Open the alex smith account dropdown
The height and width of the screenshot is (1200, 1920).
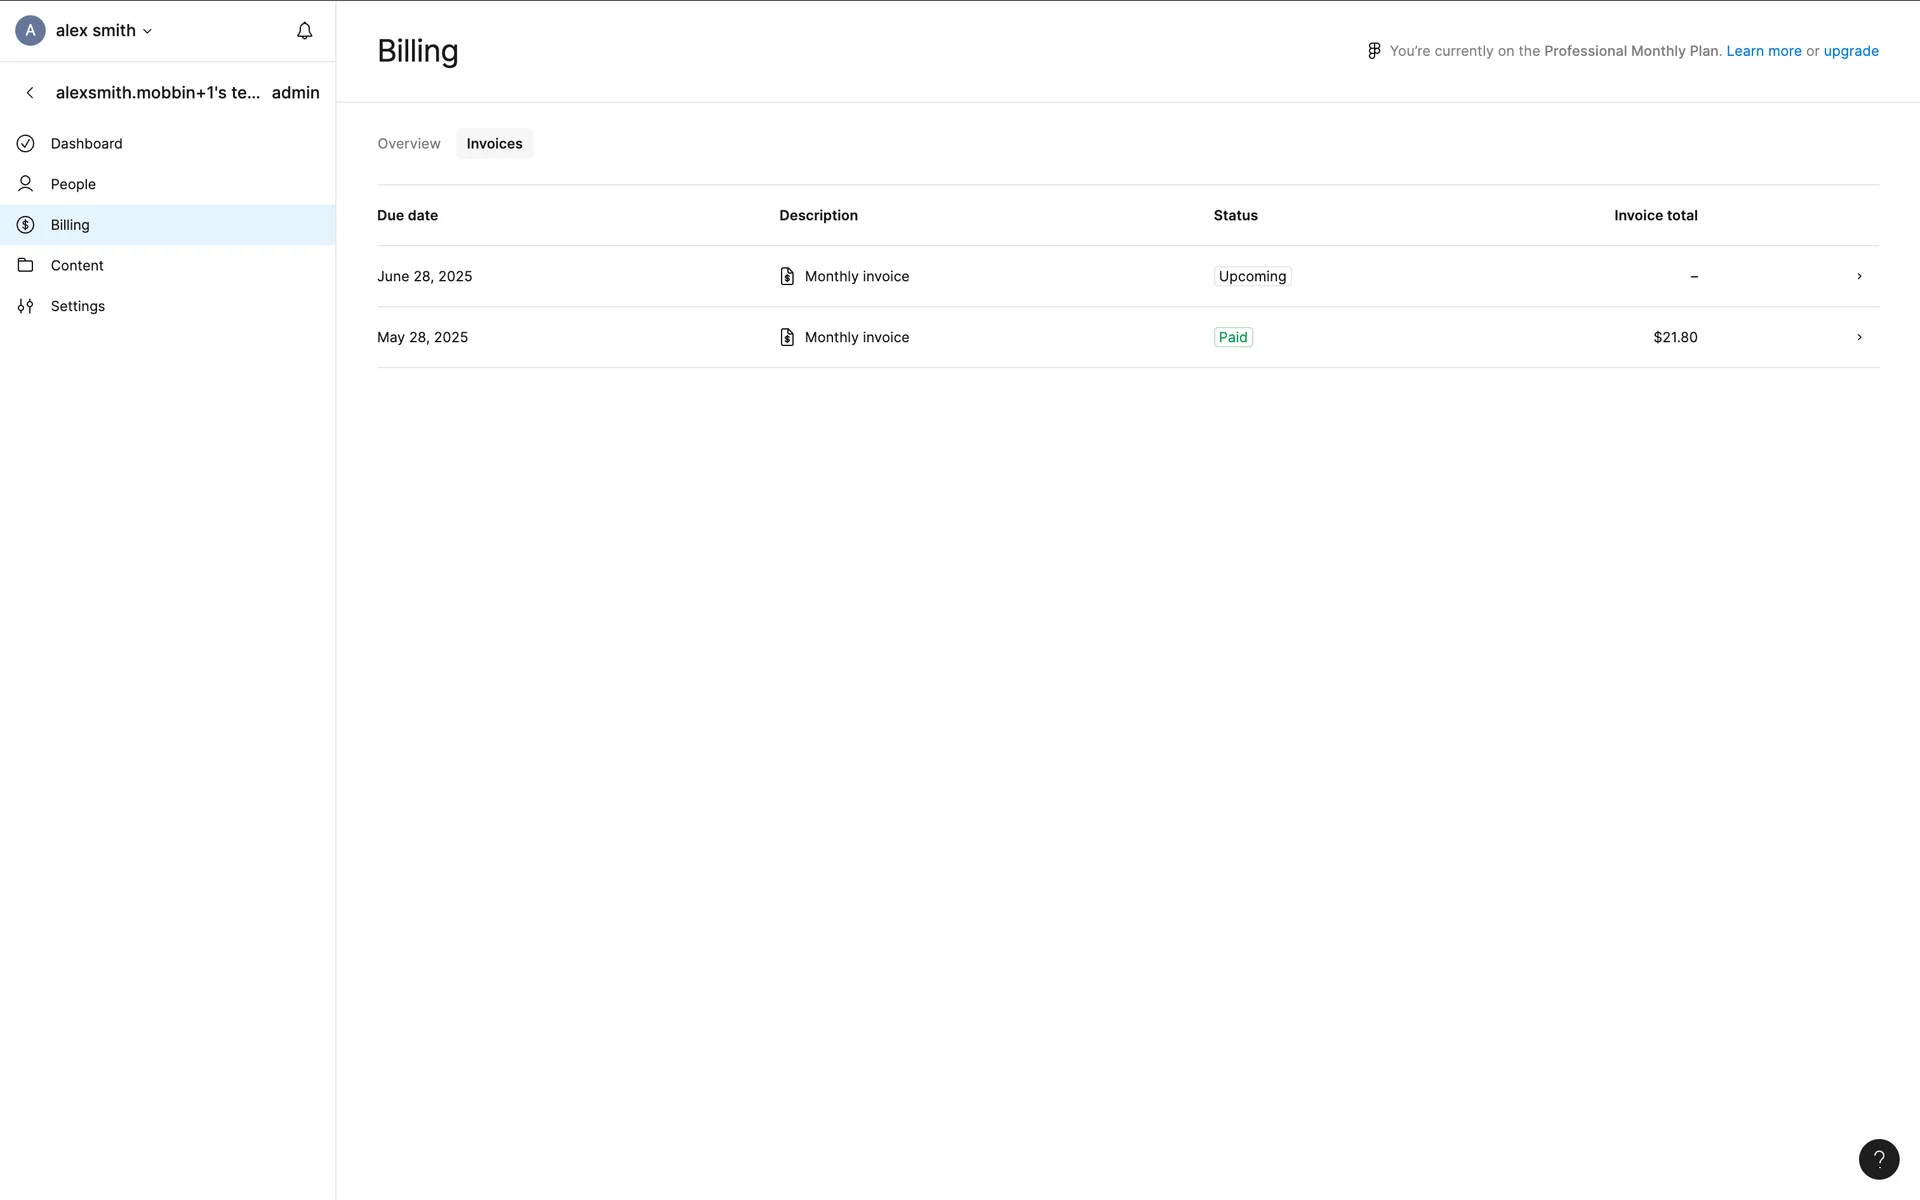[104, 31]
